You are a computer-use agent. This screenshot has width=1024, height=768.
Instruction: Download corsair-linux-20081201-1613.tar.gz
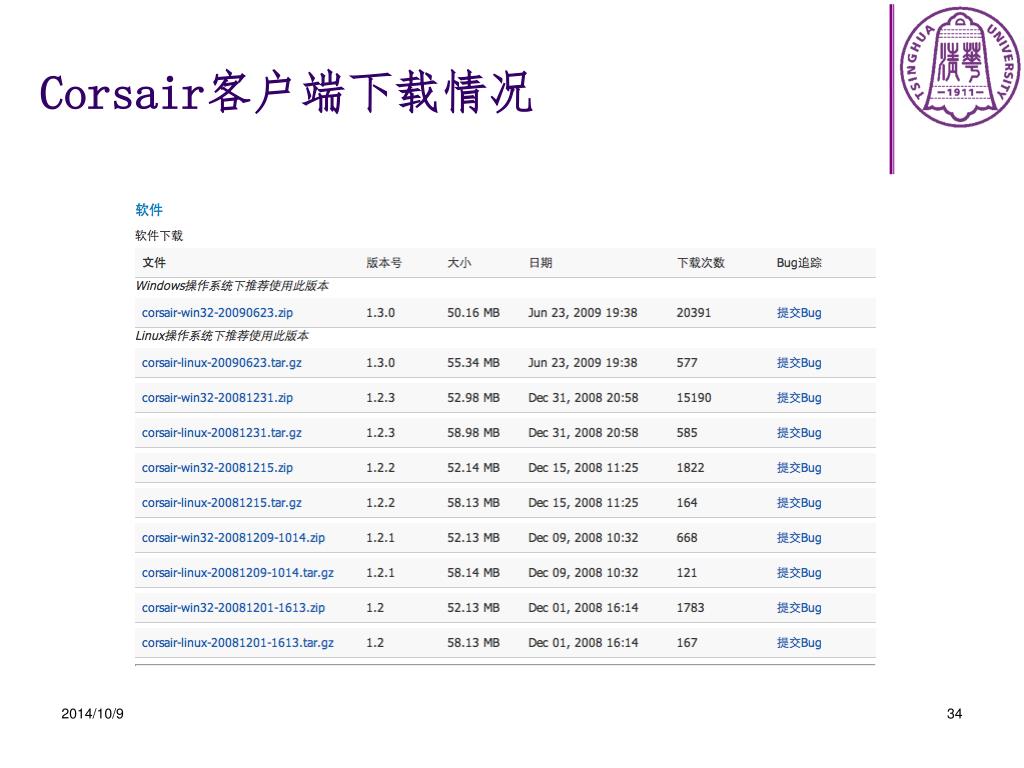238,643
